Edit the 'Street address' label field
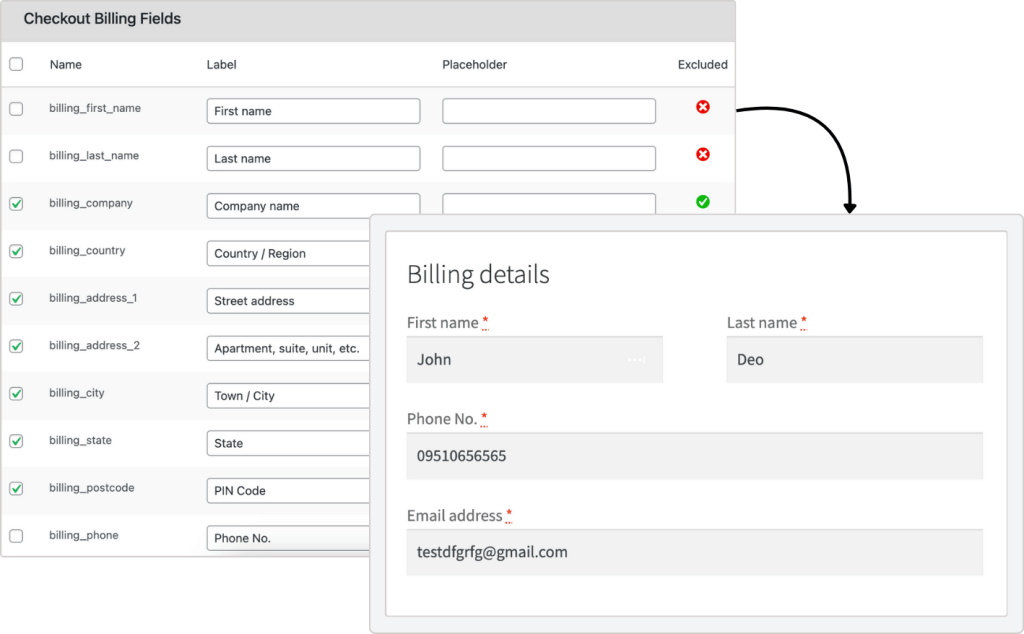This screenshot has width=1024, height=634. [288, 301]
